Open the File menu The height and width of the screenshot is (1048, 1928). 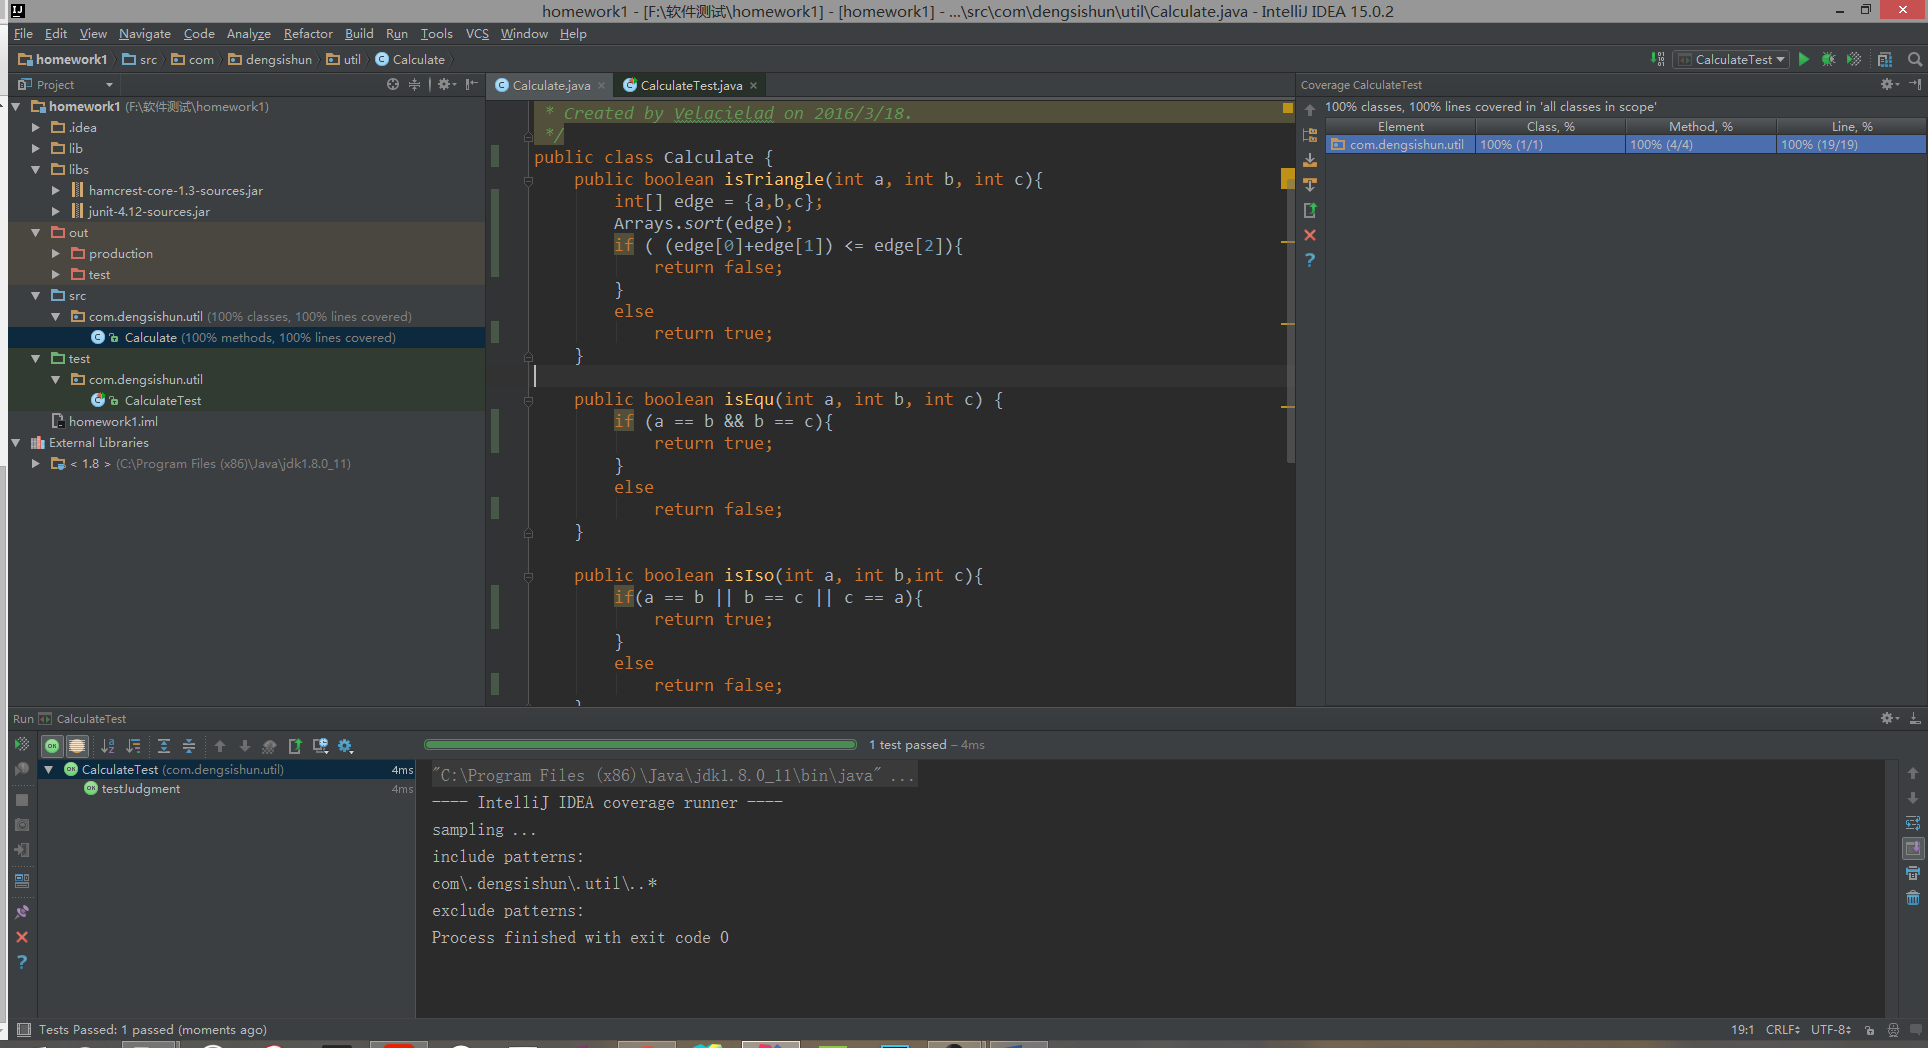23,34
